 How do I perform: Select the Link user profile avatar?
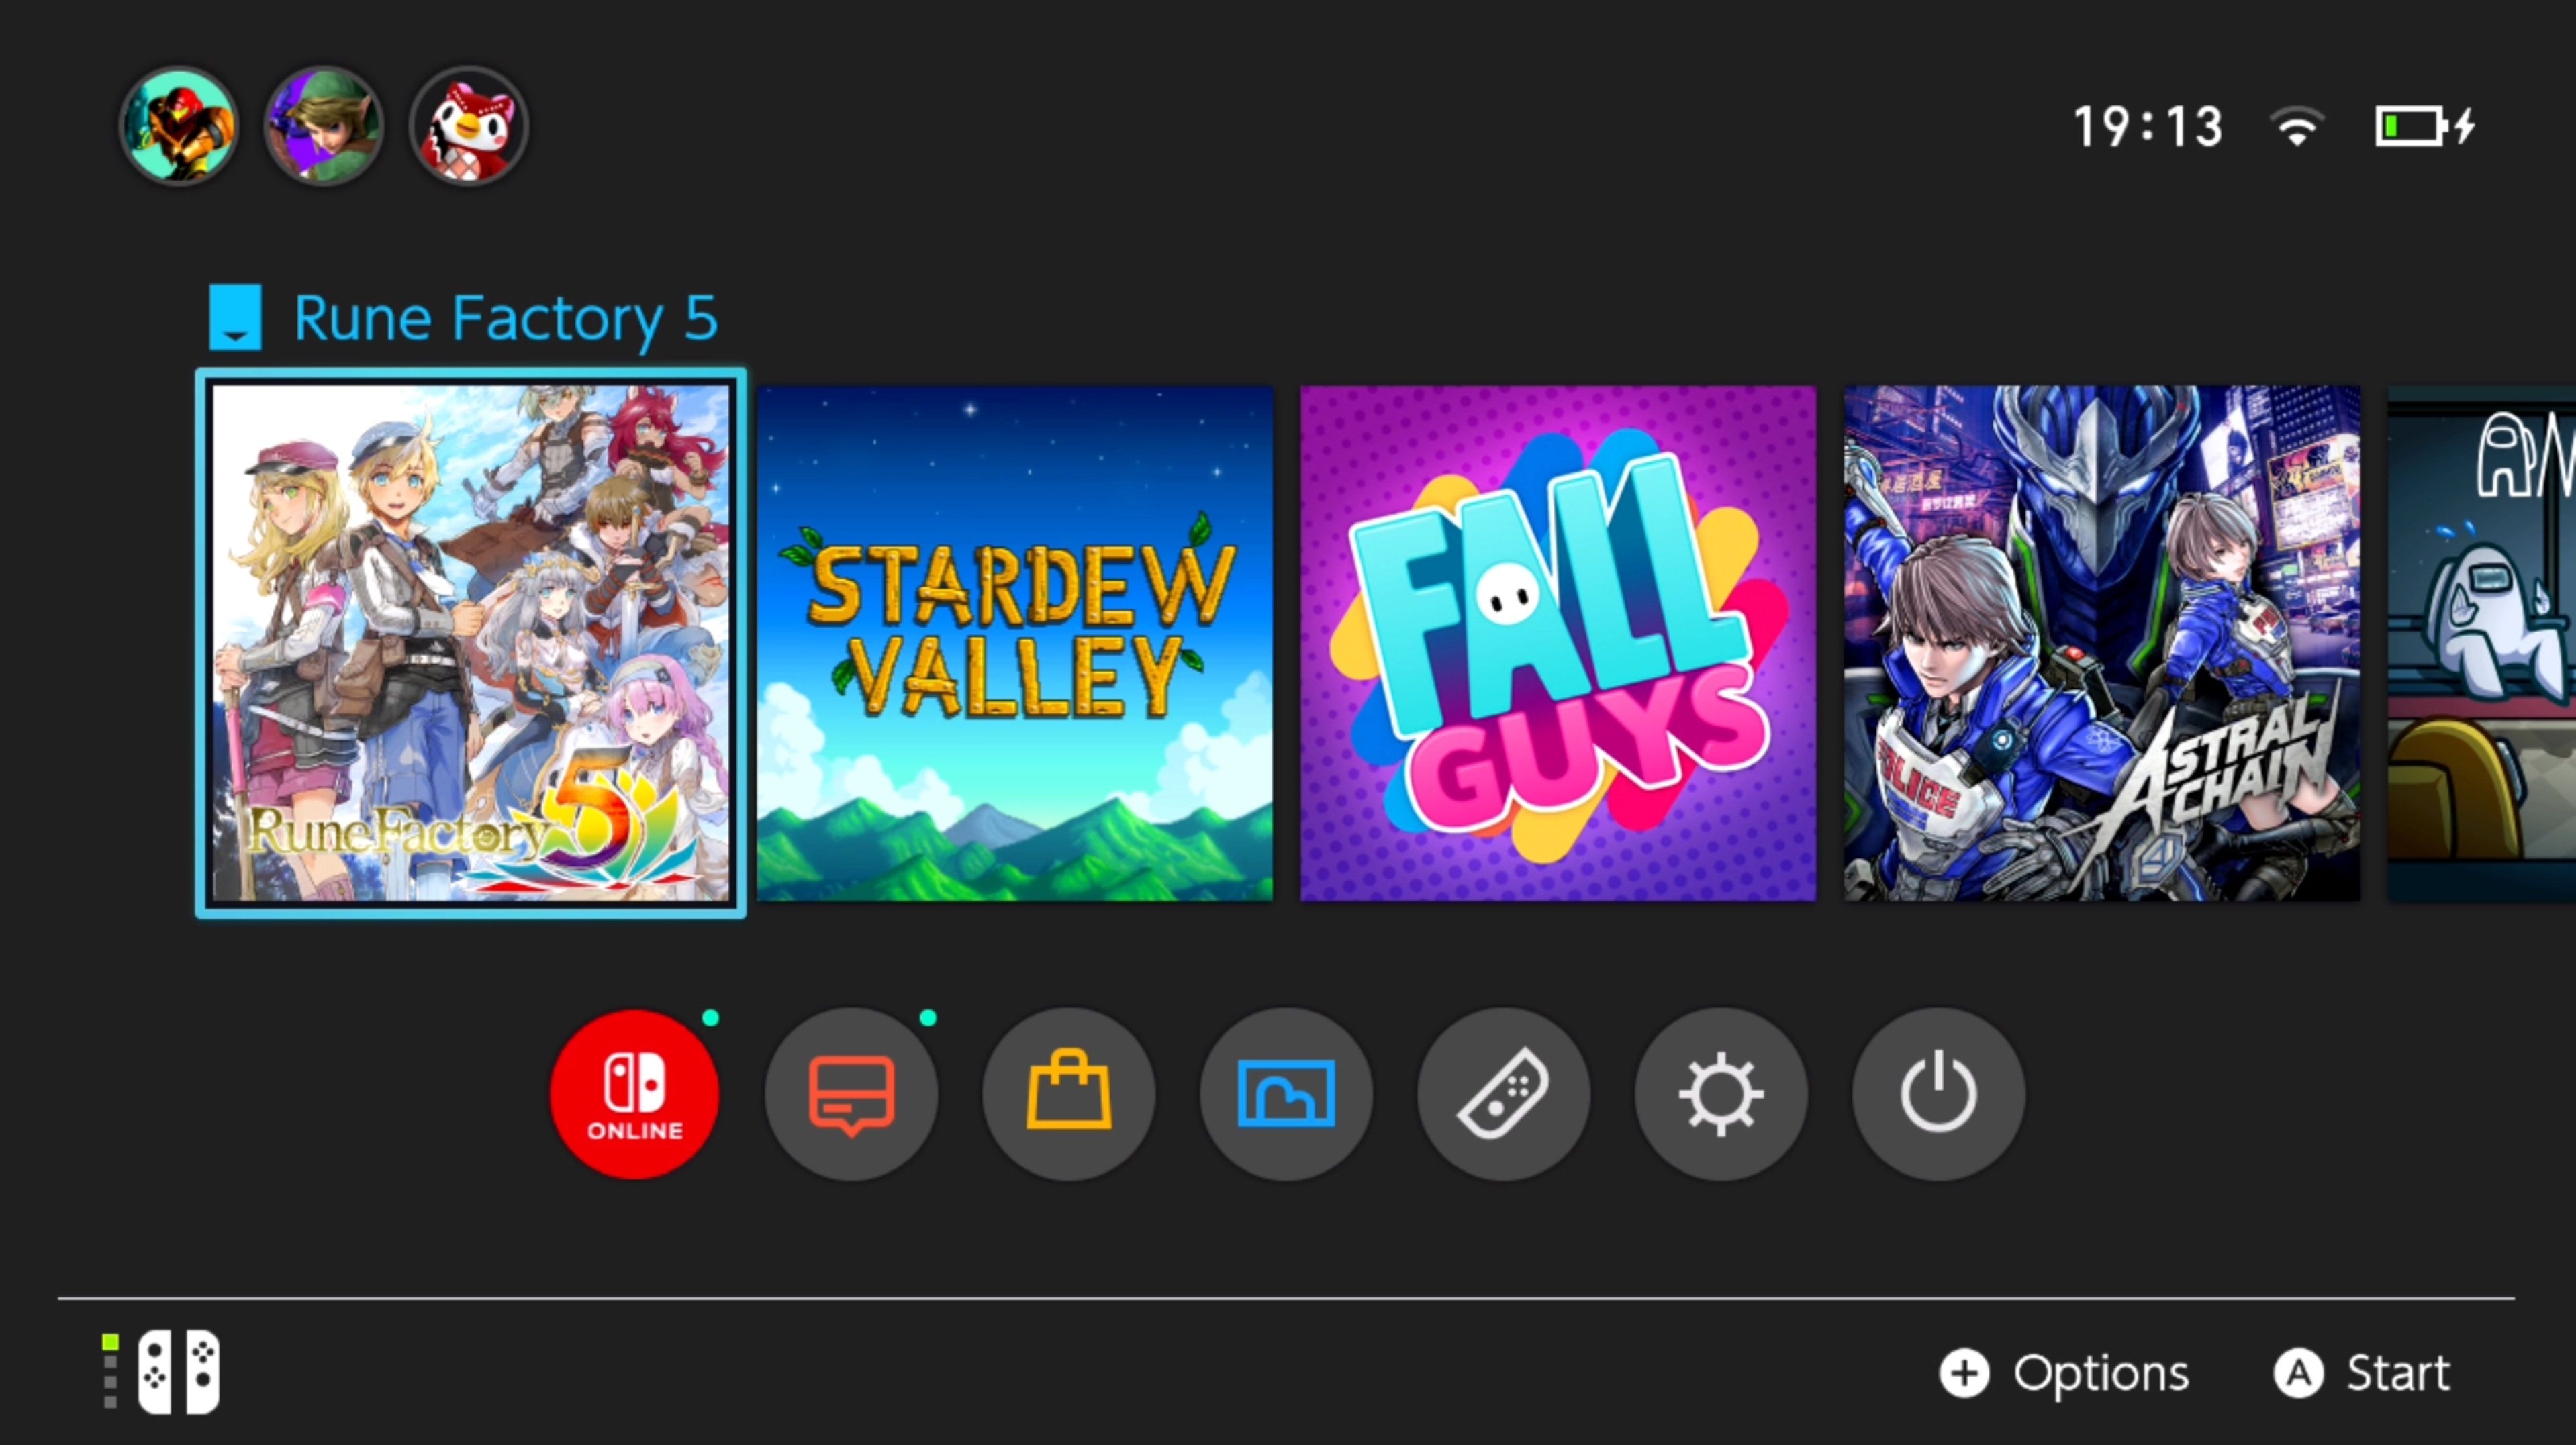pyautogui.click(x=324, y=126)
